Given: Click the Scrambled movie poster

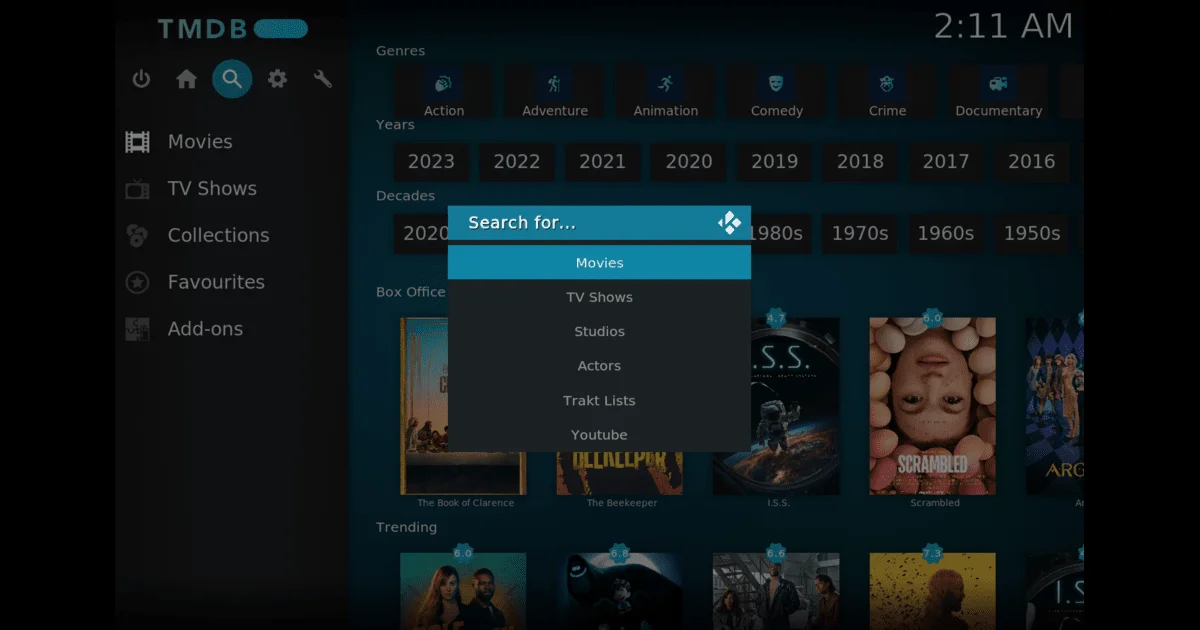Looking at the screenshot, I should 932,405.
